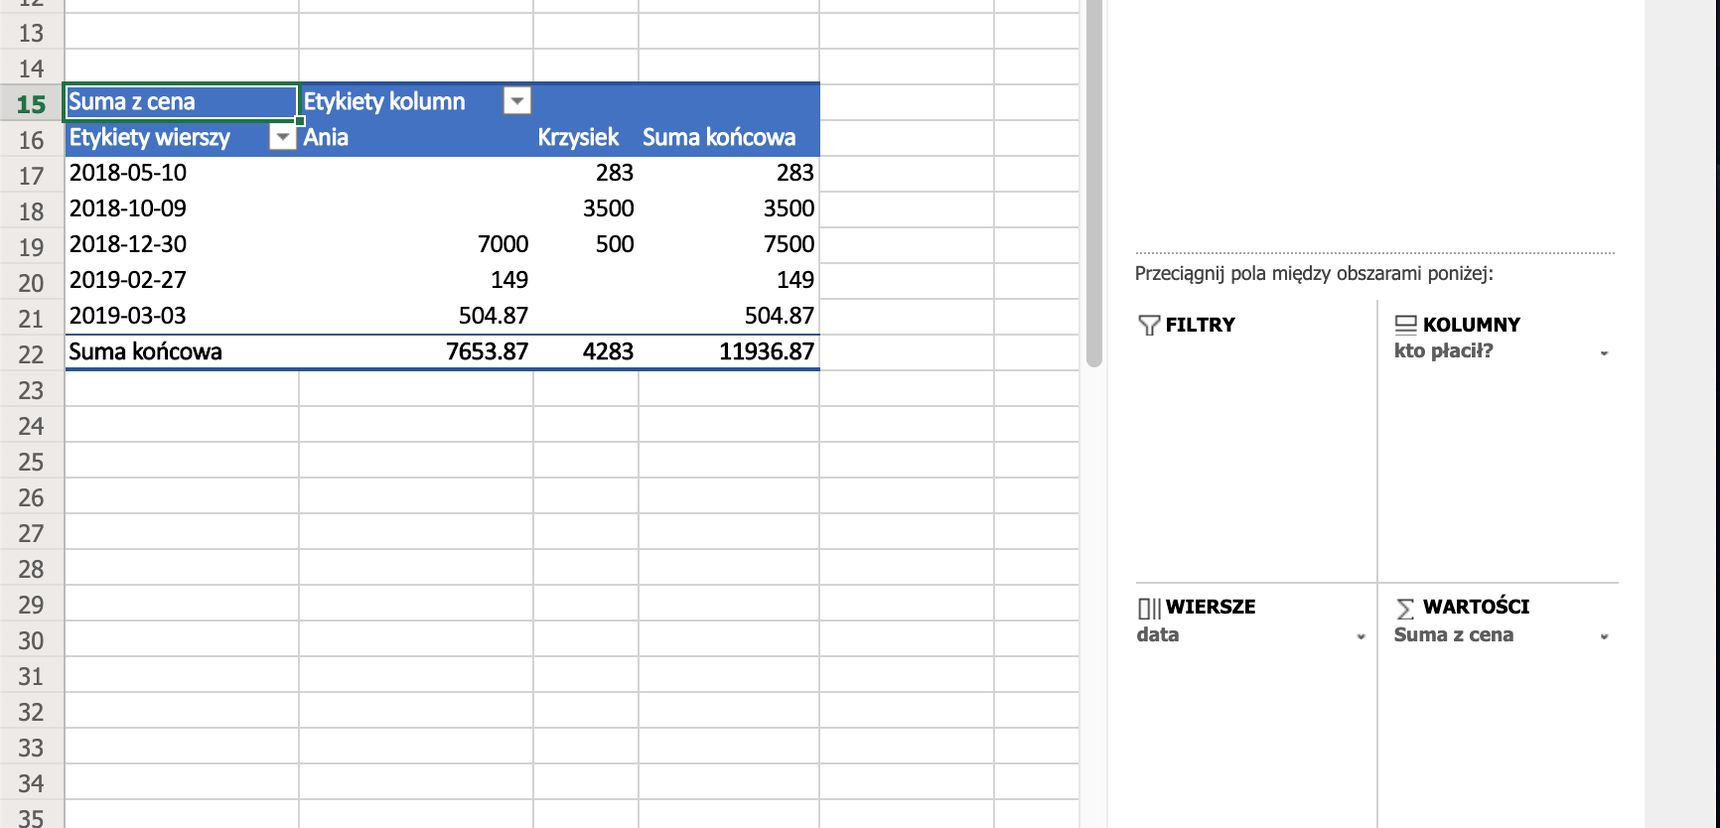This screenshot has width=1720, height=828.
Task: Select row header 15
Action: [31, 104]
